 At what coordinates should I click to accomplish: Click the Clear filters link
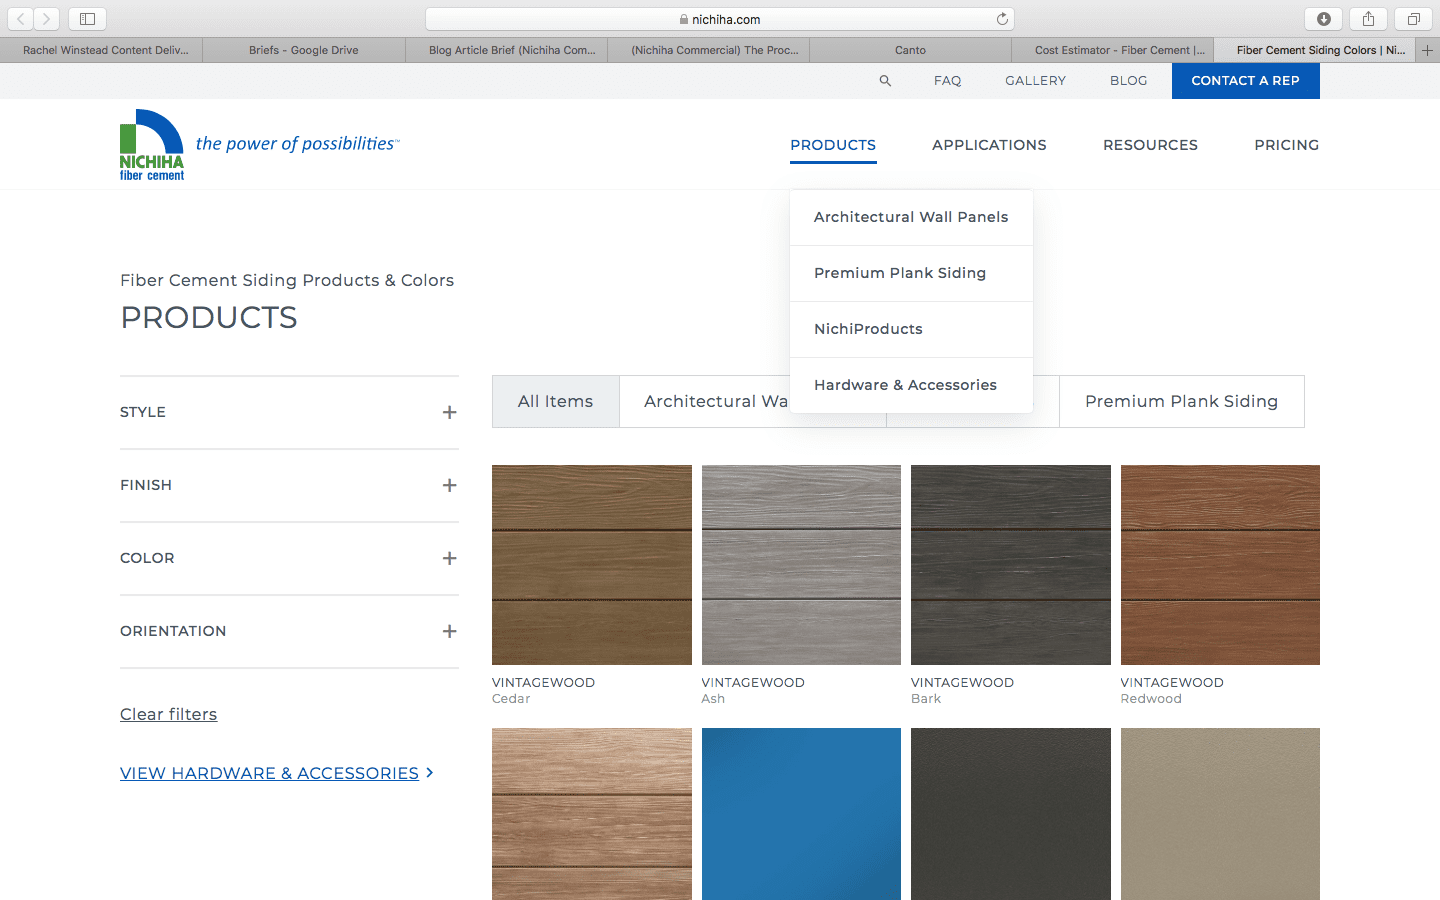(168, 714)
